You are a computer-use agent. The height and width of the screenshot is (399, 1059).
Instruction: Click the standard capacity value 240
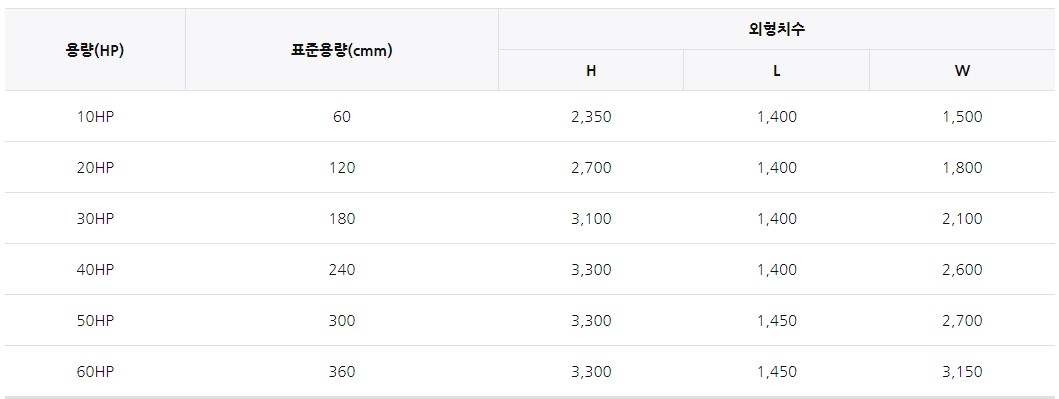pyautogui.click(x=342, y=269)
